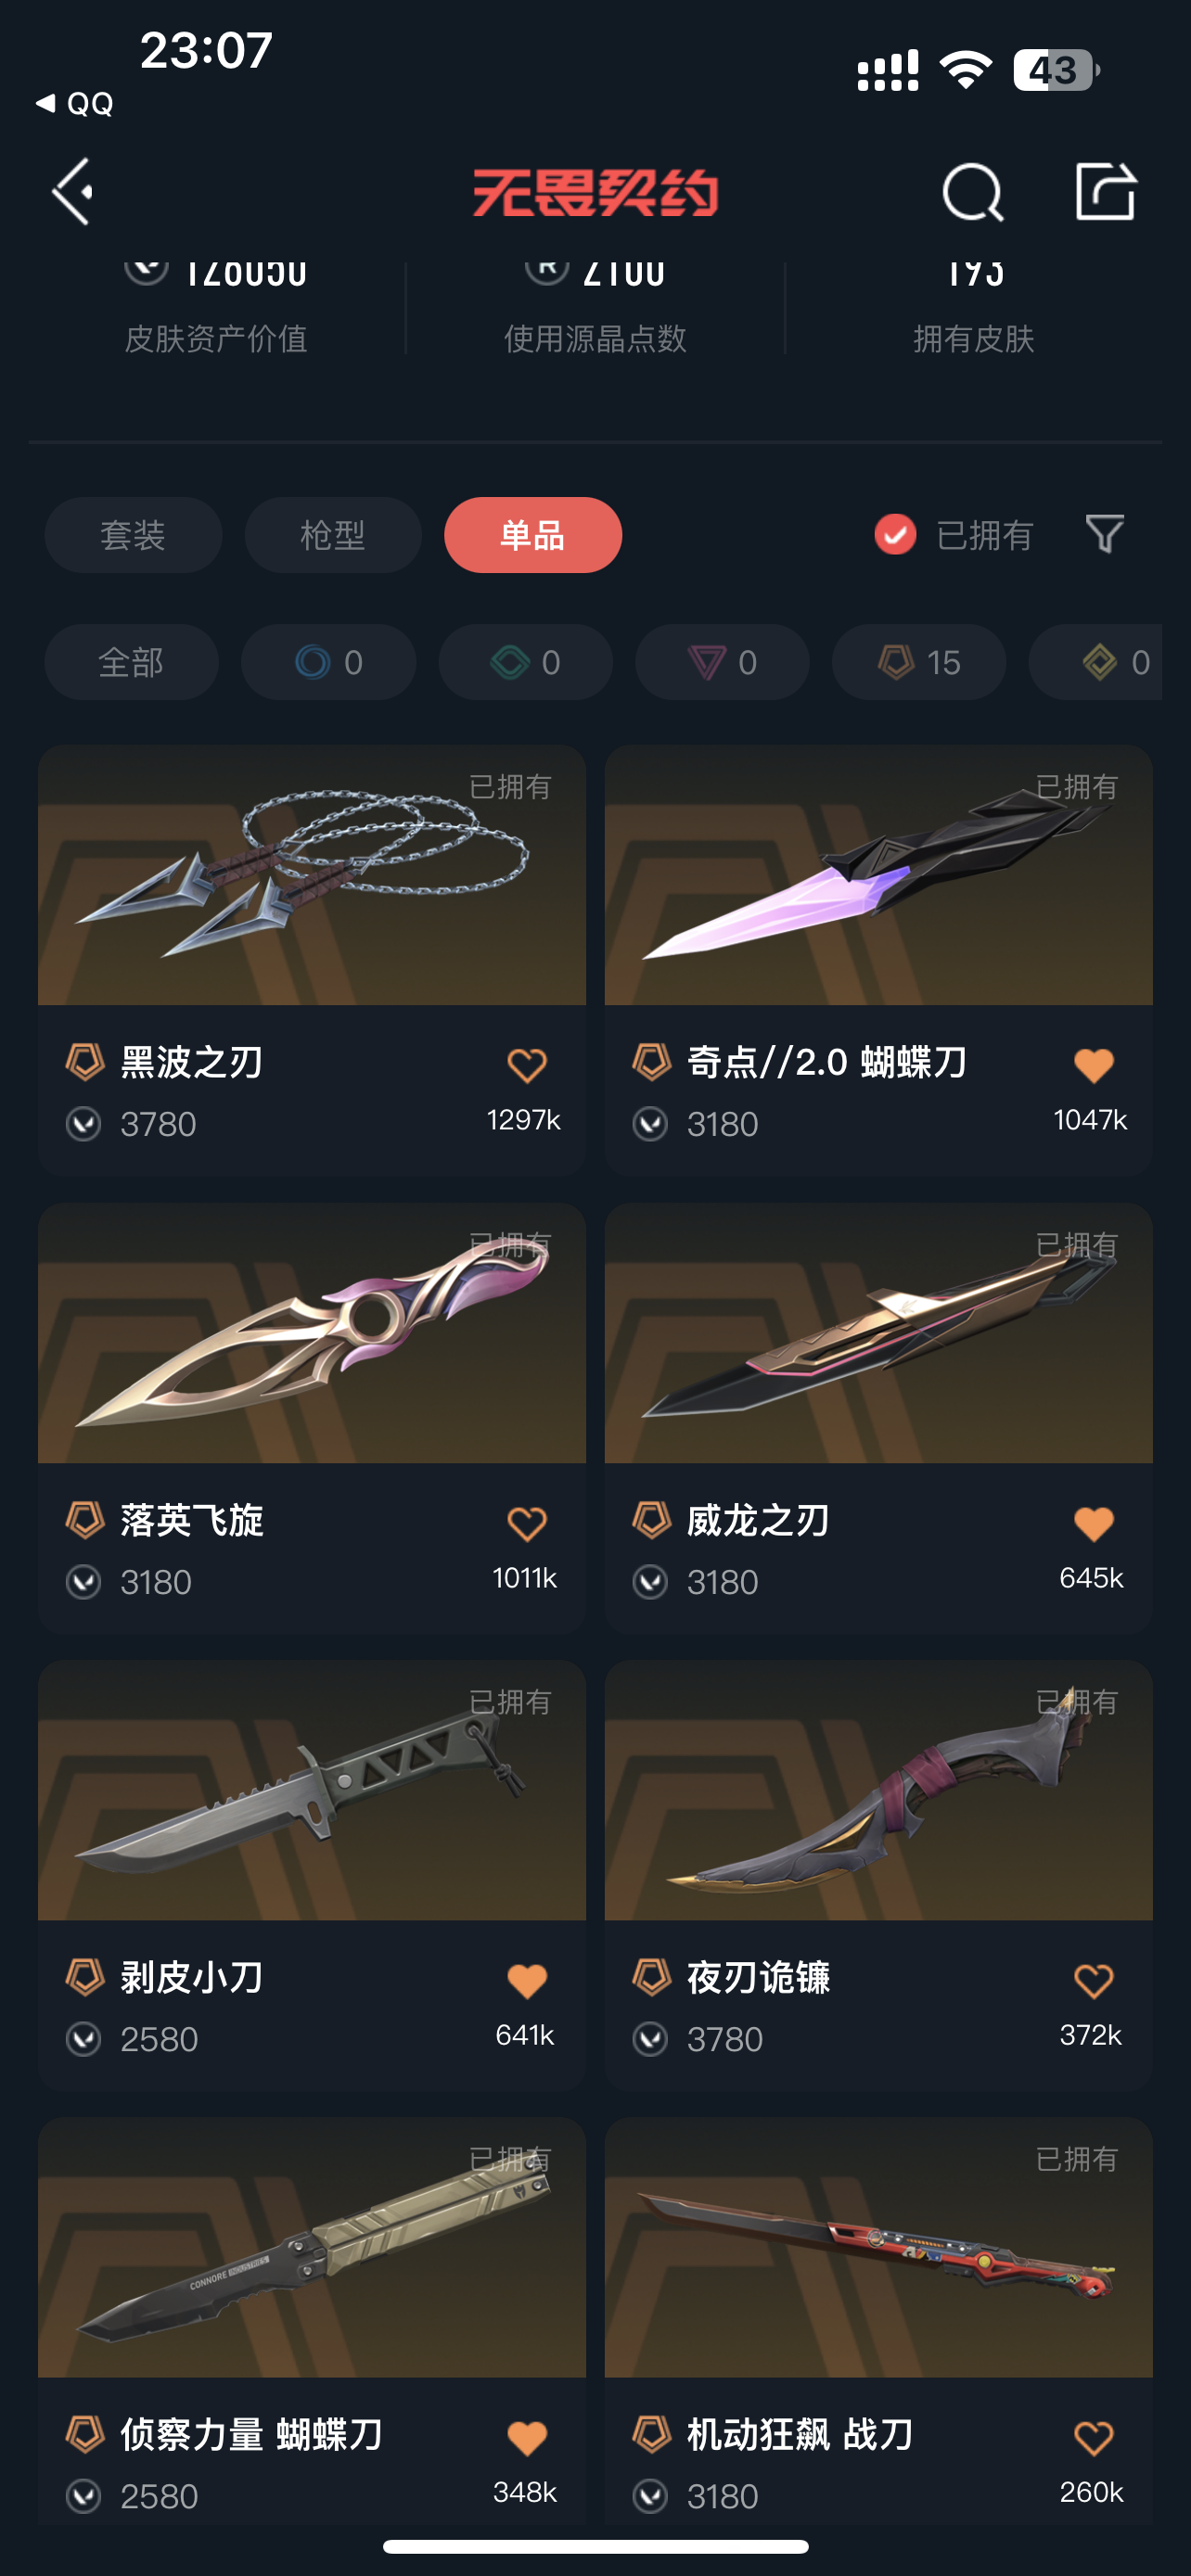Filter by orange tier showing 15

coord(919,662)
